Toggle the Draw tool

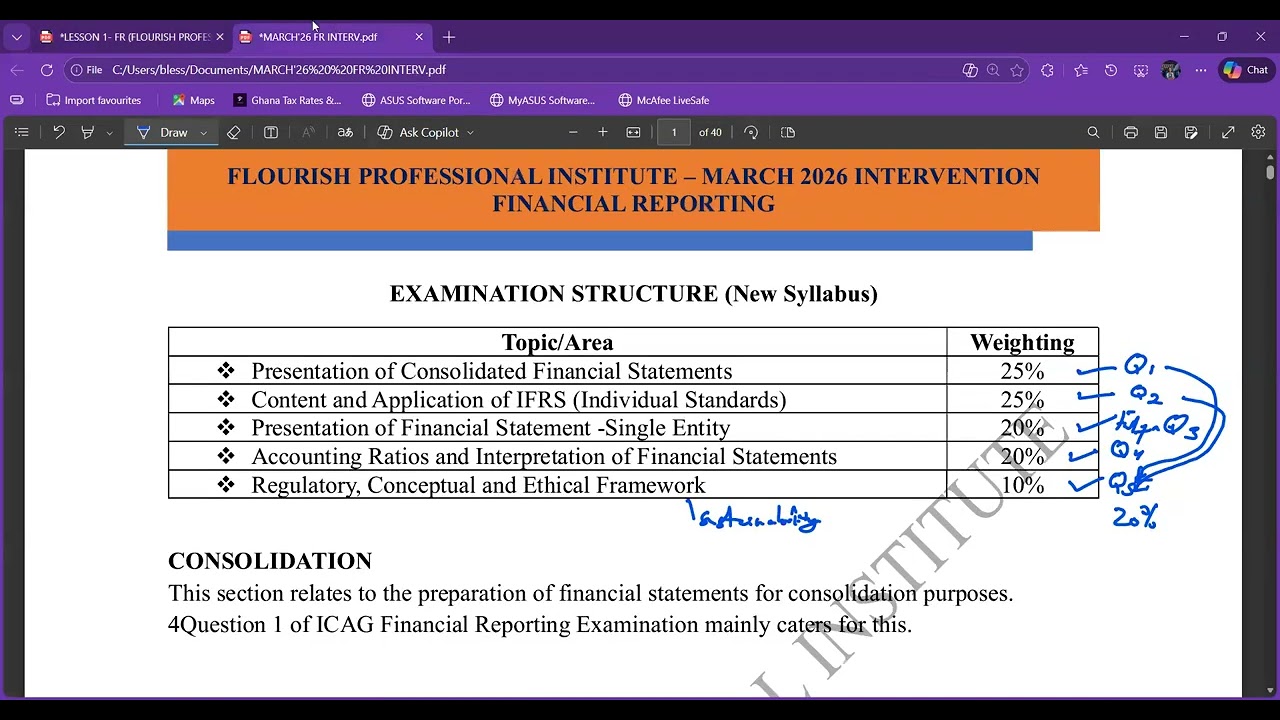[163, 132]
